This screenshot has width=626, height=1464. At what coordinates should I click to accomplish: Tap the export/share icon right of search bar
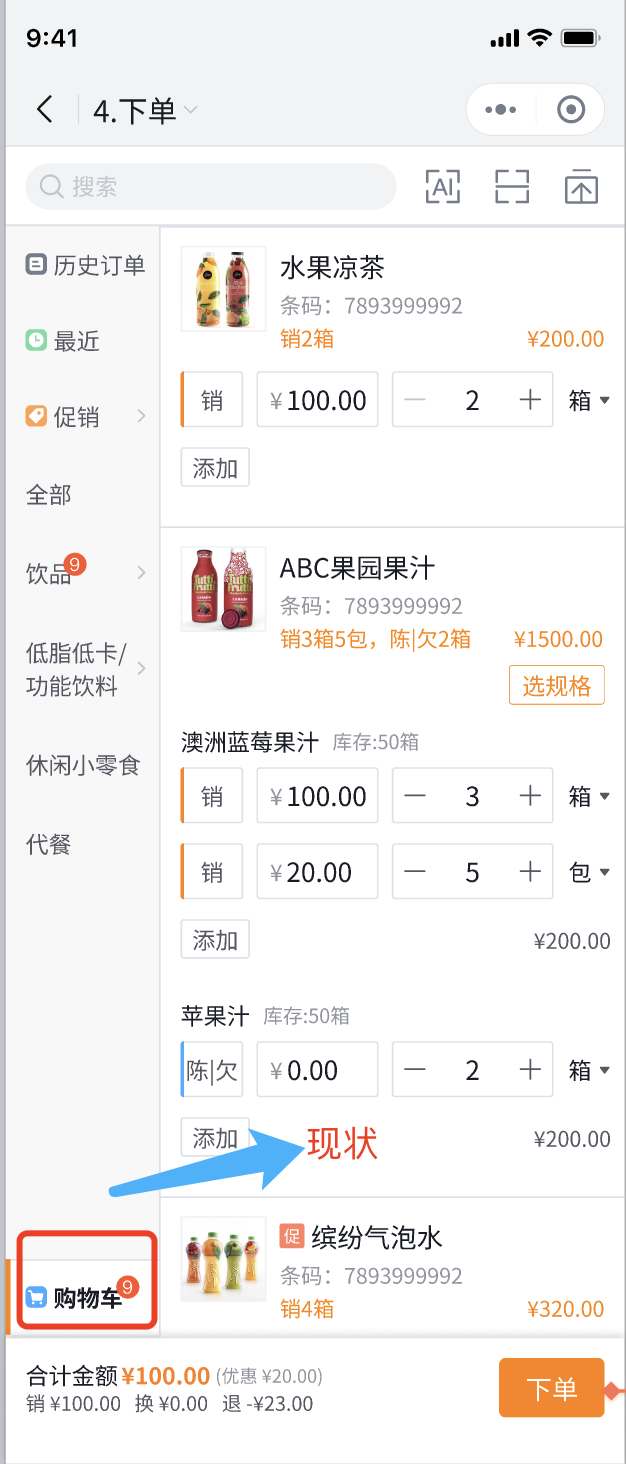pyautogui.click(x=580, y=186)
